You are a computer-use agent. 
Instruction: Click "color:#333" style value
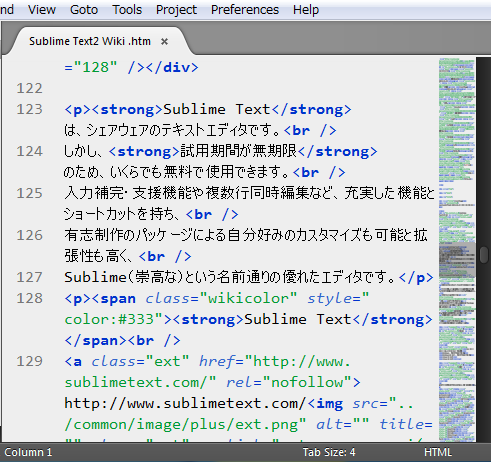point(113,319)
